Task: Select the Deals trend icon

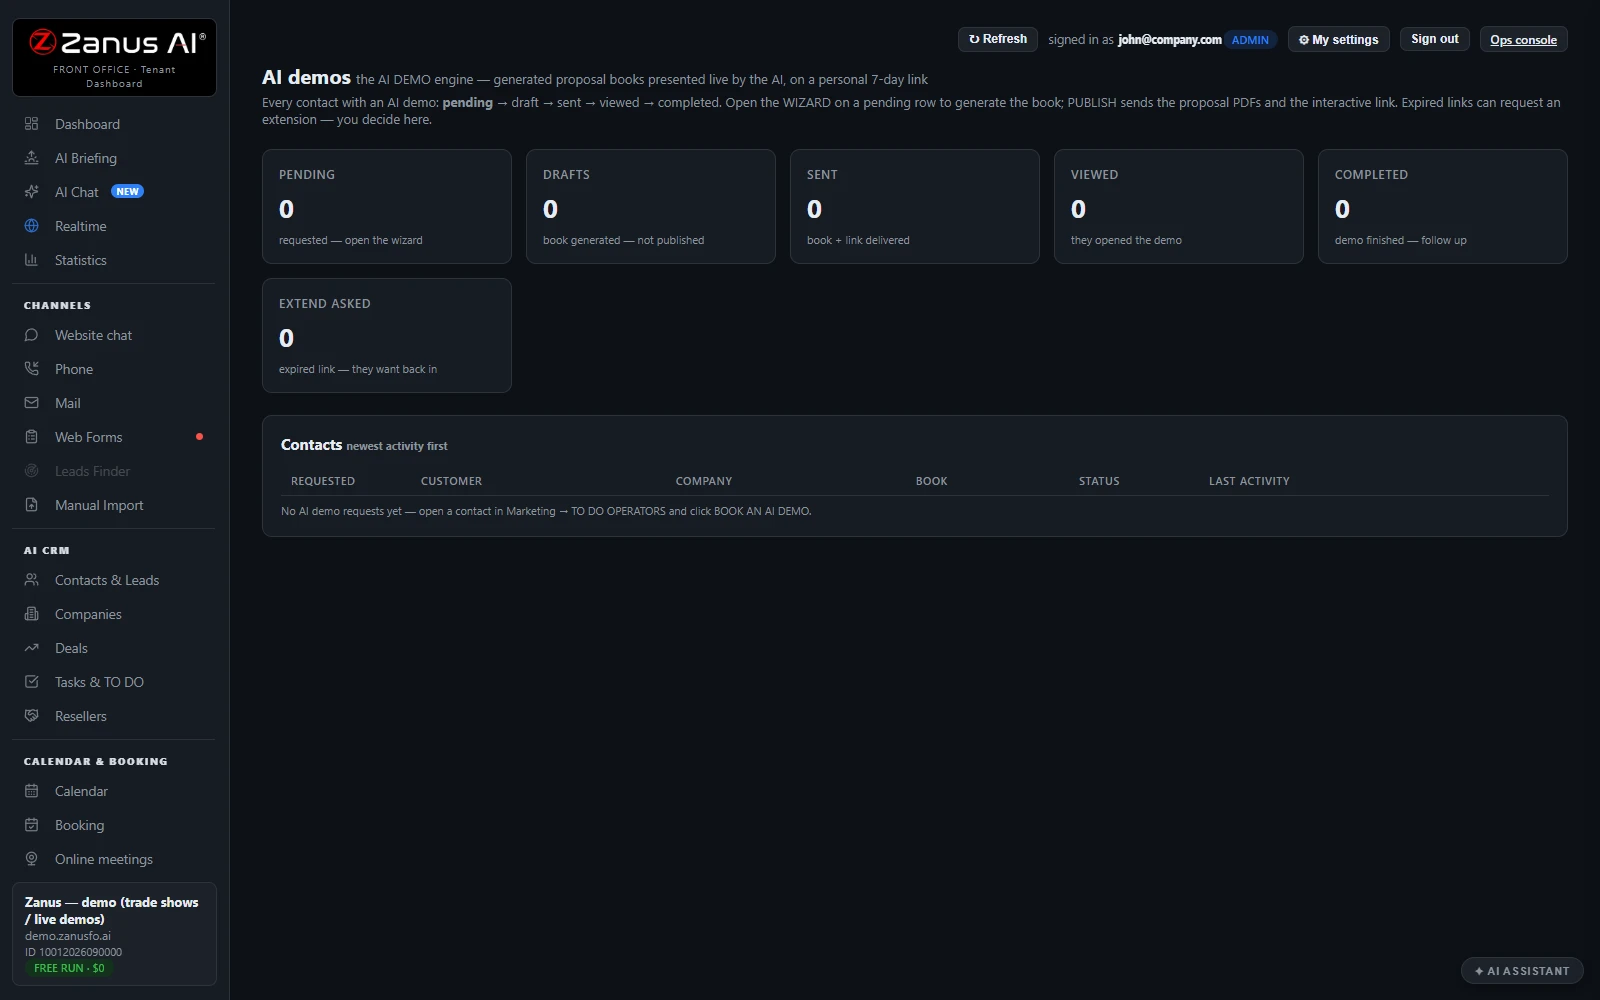Action: coord(31,648)
